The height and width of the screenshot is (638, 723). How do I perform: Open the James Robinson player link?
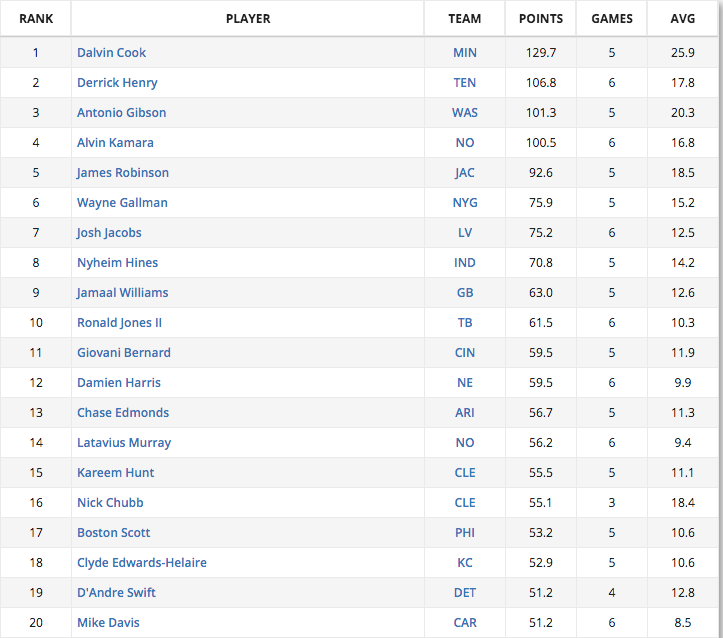[123, 172]
